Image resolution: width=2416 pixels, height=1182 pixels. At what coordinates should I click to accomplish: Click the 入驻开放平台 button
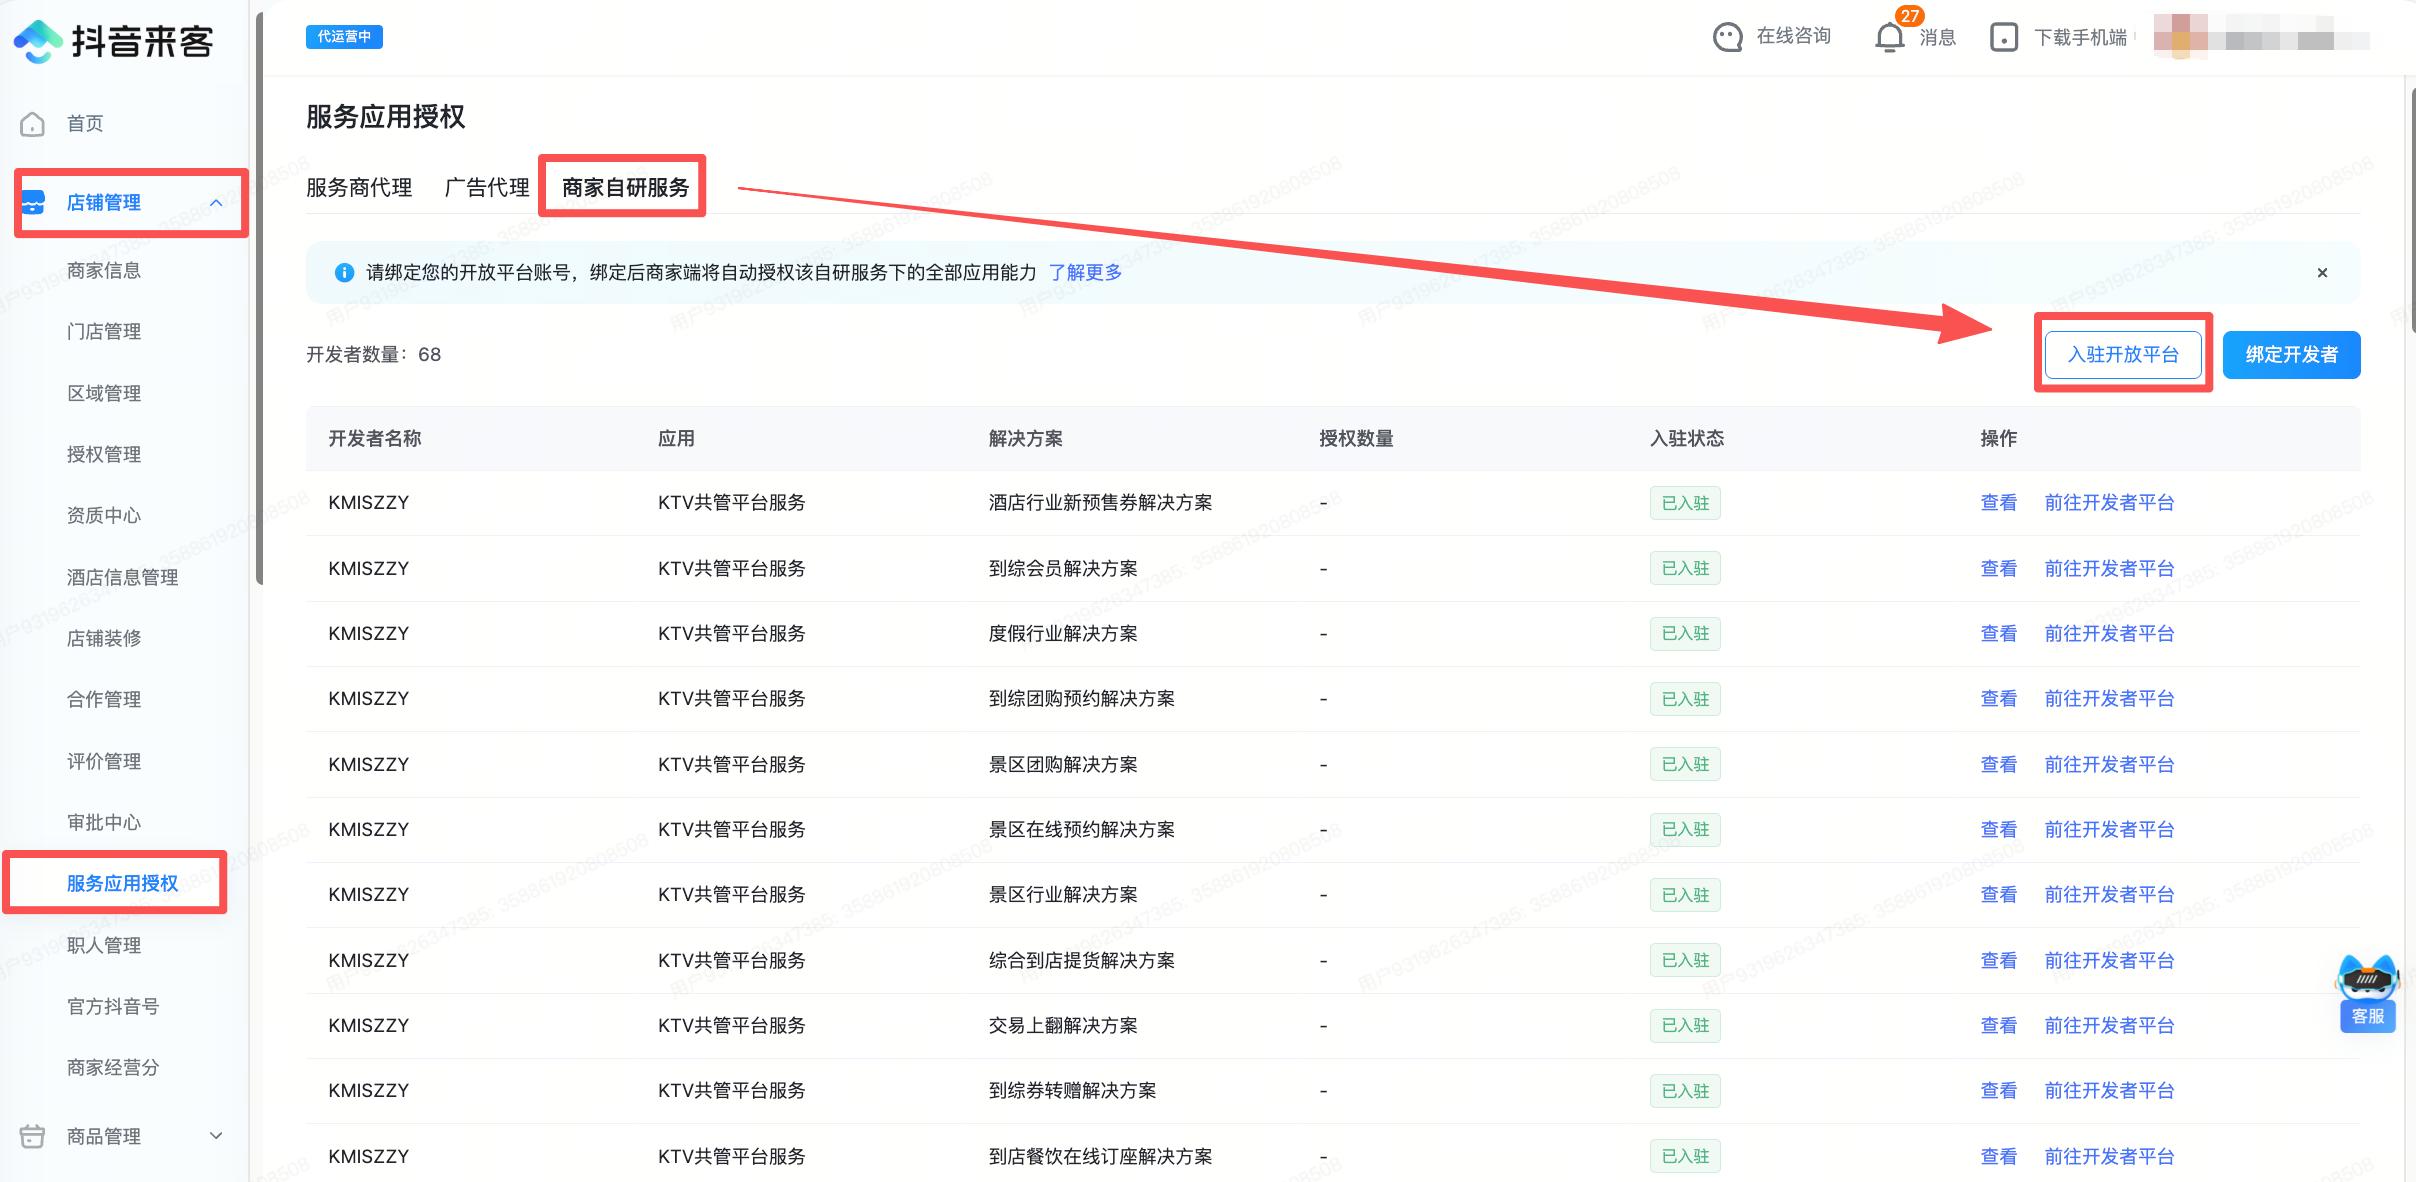2122,354
